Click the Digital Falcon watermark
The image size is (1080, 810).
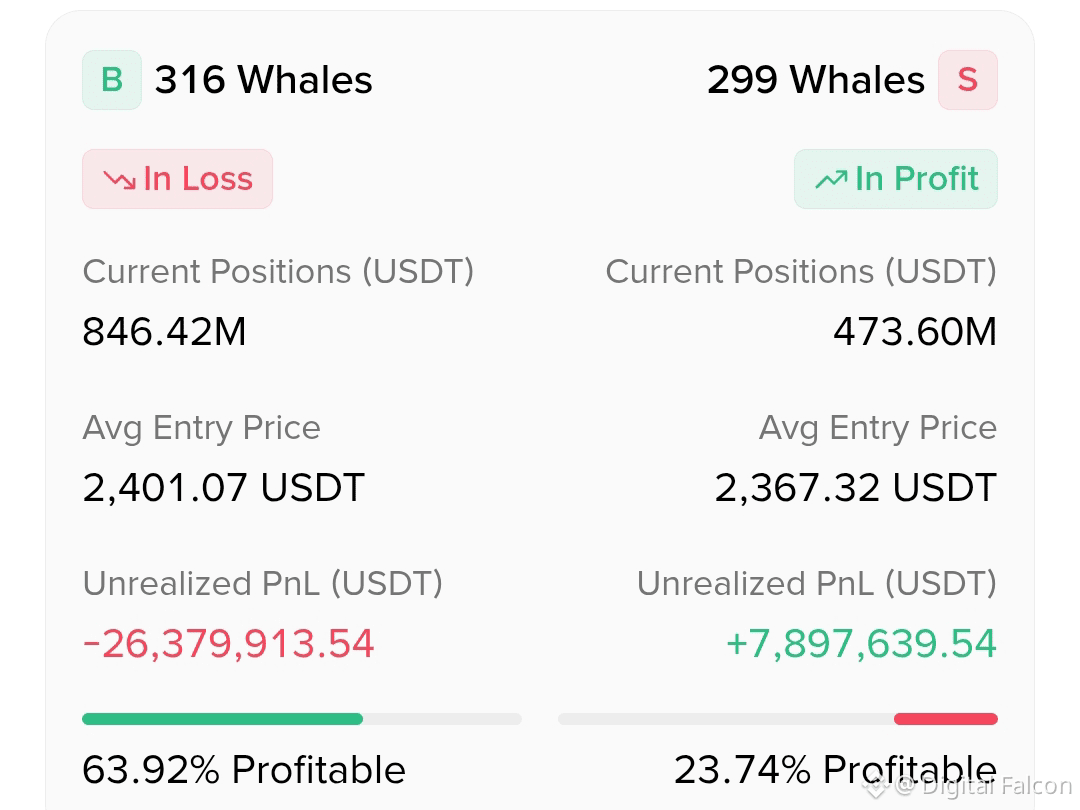[x=970, y=786]
